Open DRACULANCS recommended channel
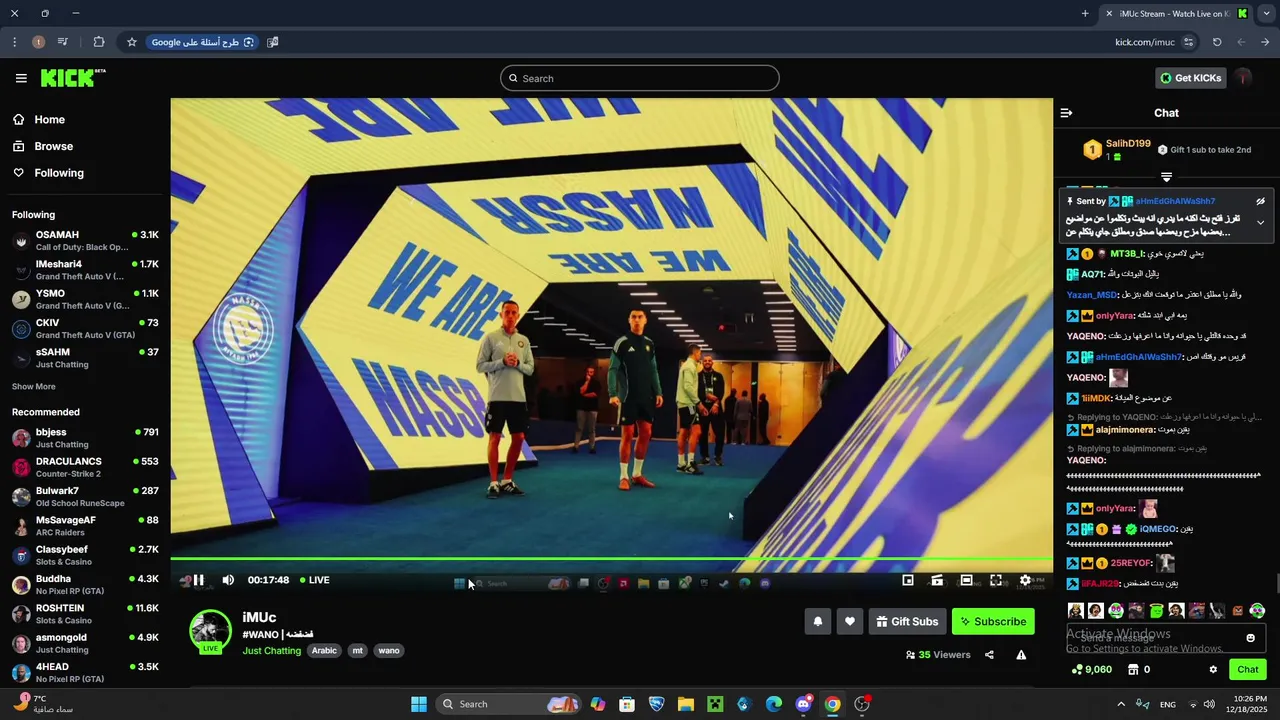 point(85,467)
